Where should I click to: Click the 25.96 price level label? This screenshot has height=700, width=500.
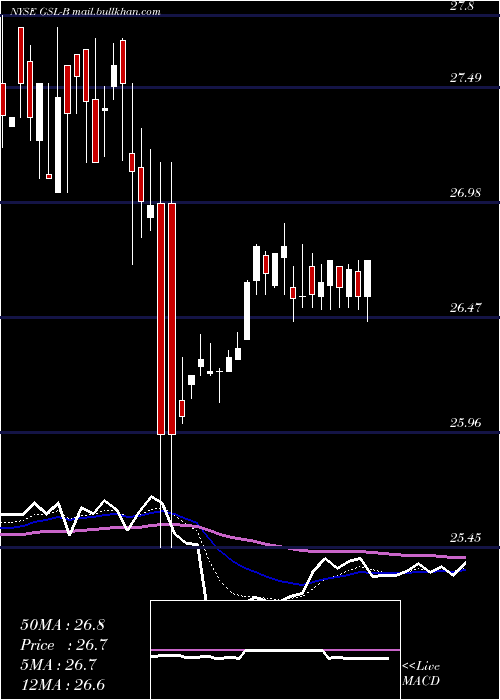pyautogui.click(x=466, y=422)
